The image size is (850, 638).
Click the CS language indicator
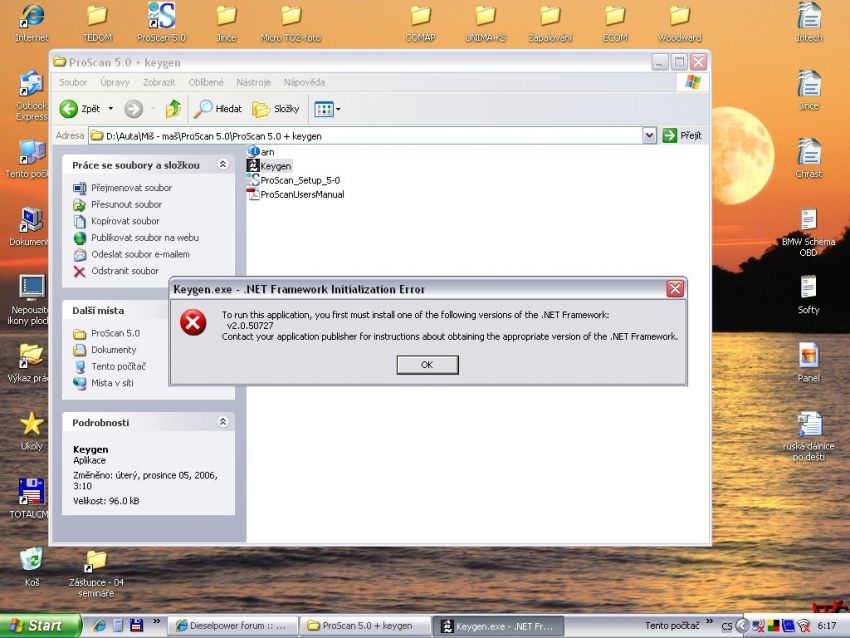pyautogui.click(x=726, y=626)
